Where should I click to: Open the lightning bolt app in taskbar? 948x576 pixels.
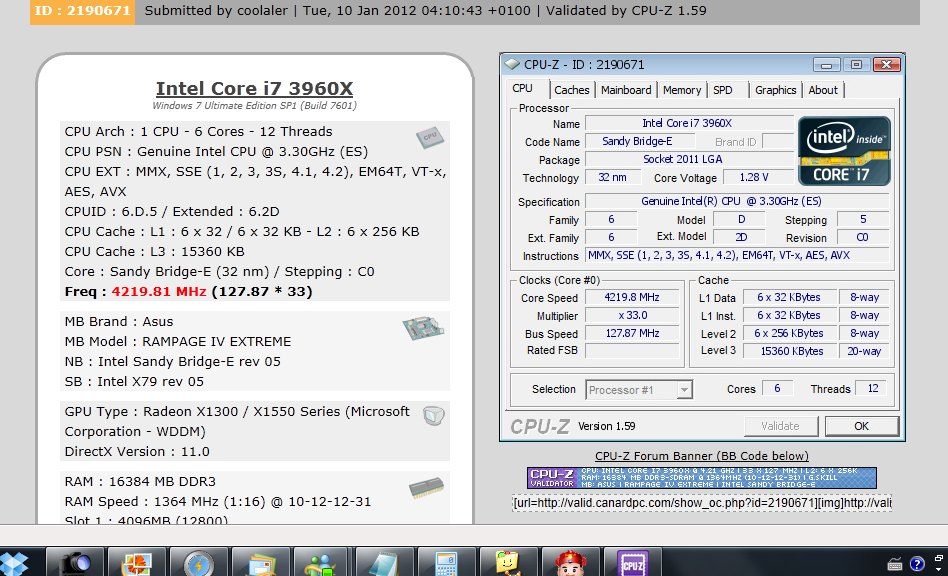coord(199,562)
